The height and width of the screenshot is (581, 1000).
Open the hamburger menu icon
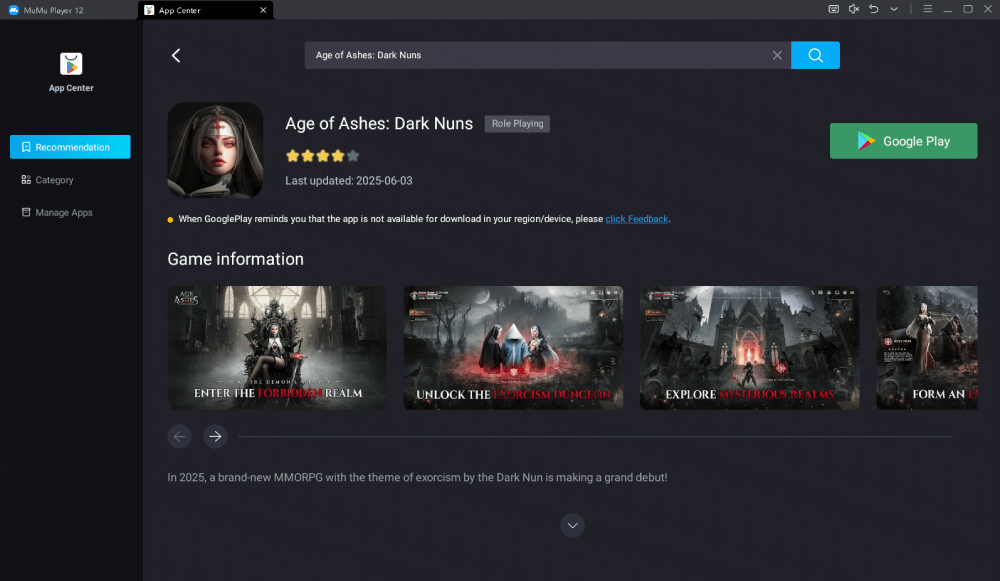928,9
